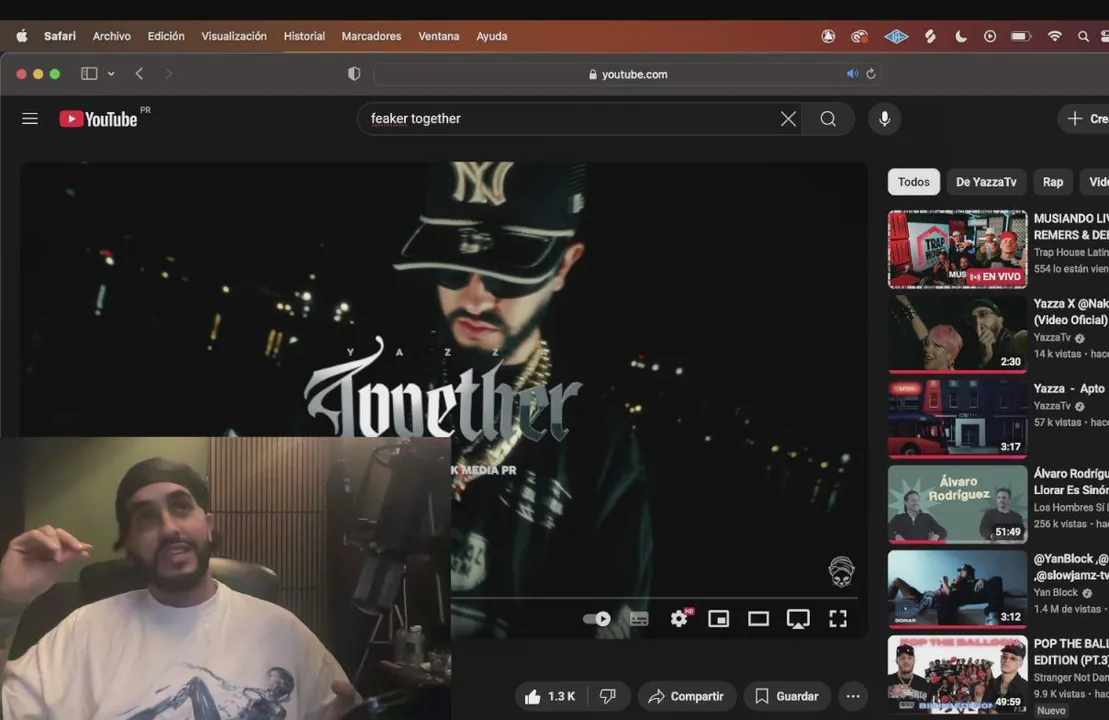
Task: Open the Safari privacy shield icon
Action: click(354, 74)
